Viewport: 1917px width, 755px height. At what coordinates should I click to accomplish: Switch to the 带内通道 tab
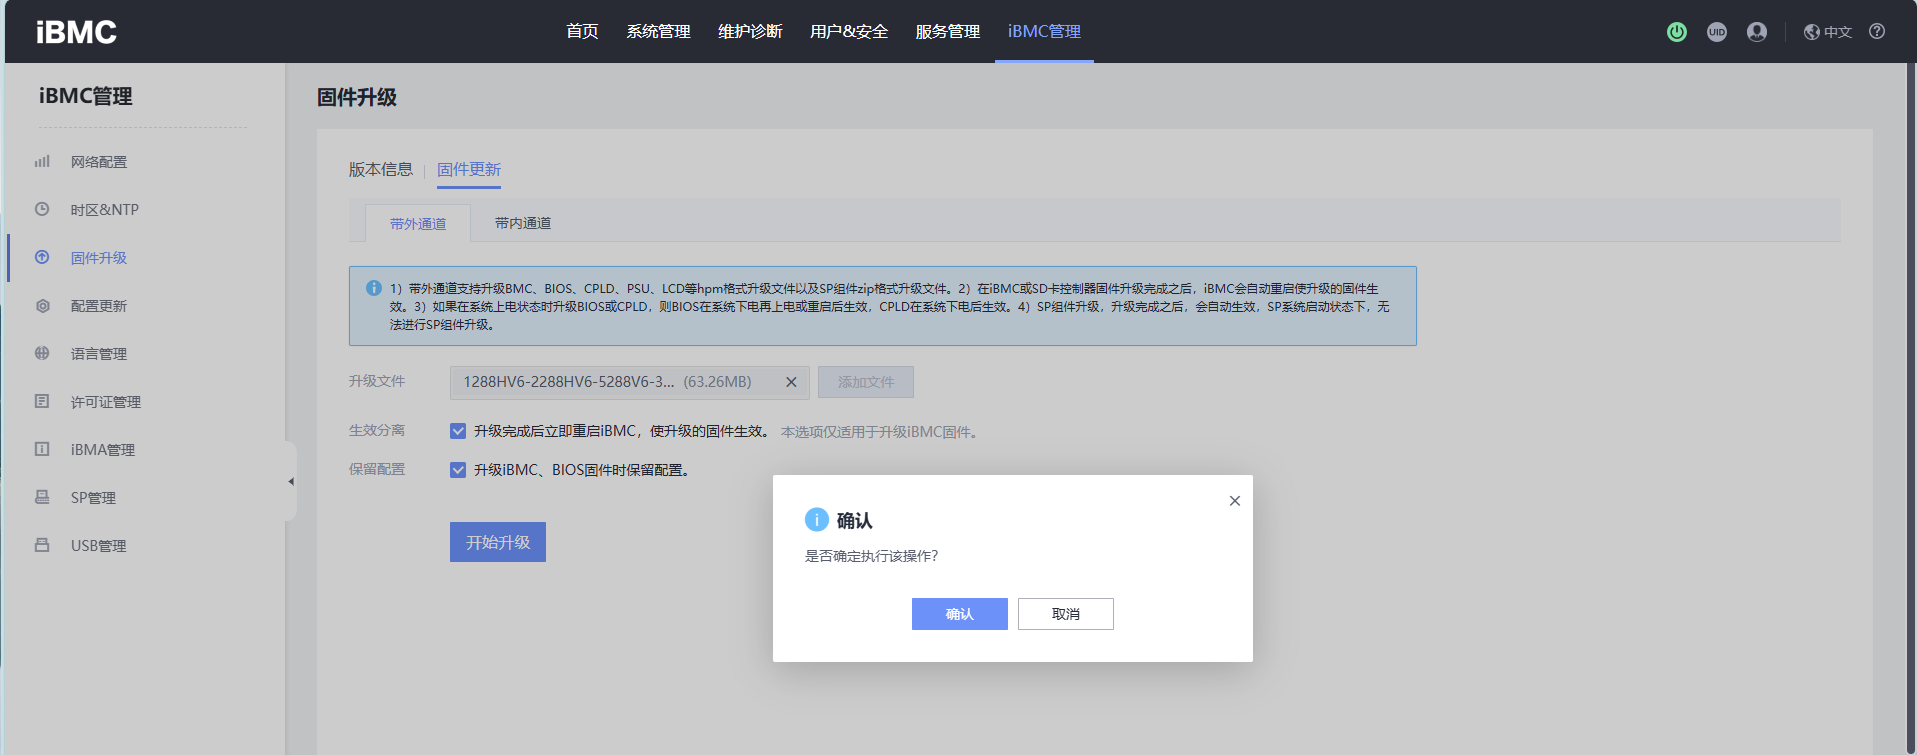point(523,223)
